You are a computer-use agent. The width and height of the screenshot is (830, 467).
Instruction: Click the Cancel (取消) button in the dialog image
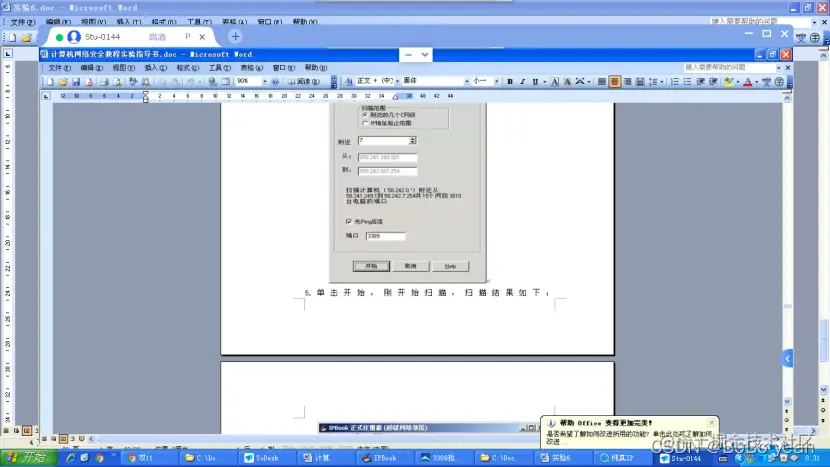pos(411,266)
